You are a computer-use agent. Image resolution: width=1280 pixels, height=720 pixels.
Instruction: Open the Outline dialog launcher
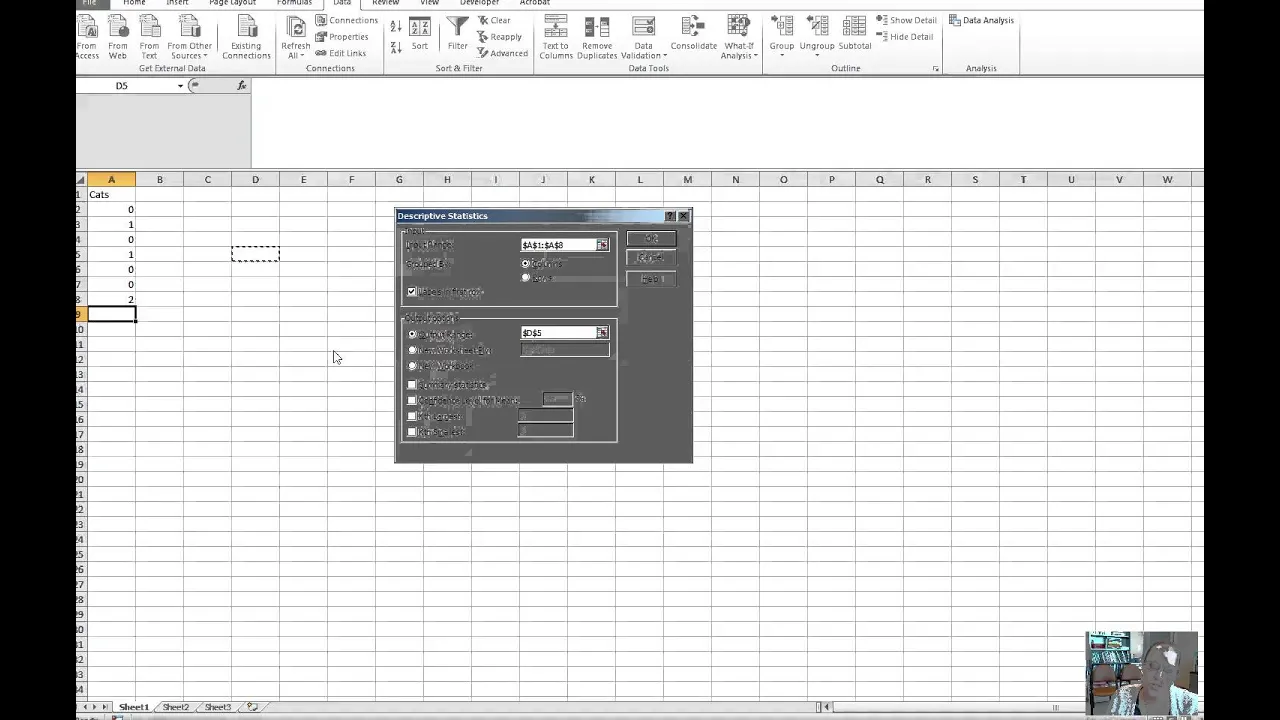936,69
